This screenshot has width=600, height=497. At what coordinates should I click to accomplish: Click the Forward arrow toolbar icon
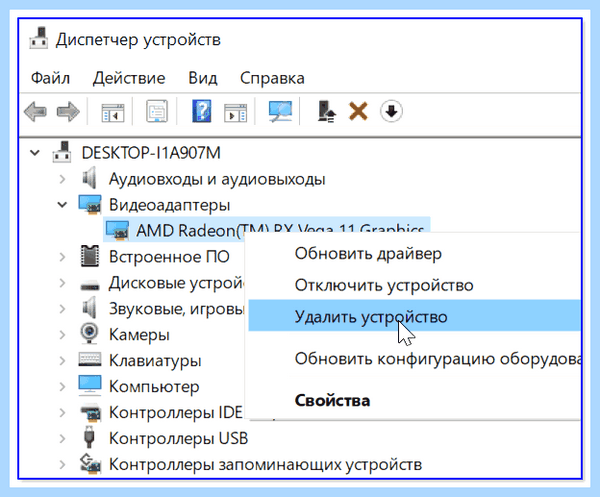68,112
